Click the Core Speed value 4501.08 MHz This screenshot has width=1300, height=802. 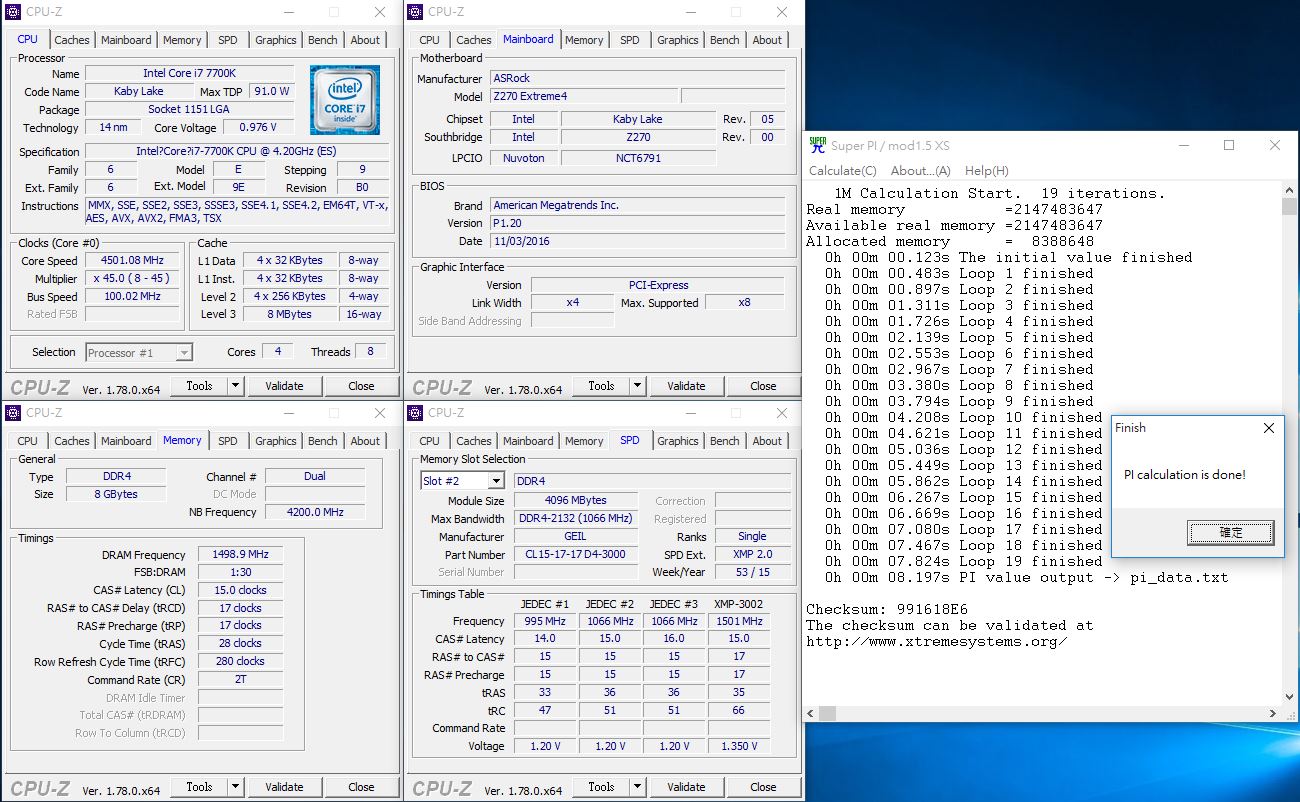tap(132, 260)
